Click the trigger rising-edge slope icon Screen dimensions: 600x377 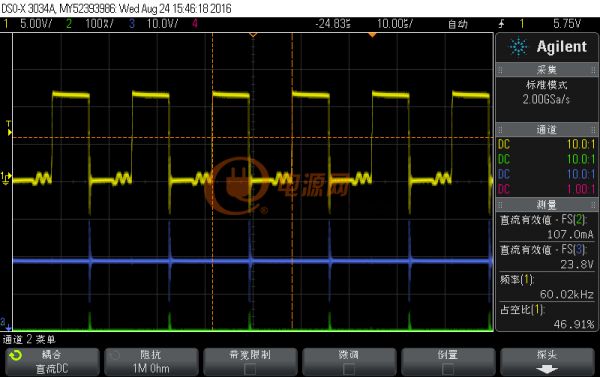click(501, 24)
